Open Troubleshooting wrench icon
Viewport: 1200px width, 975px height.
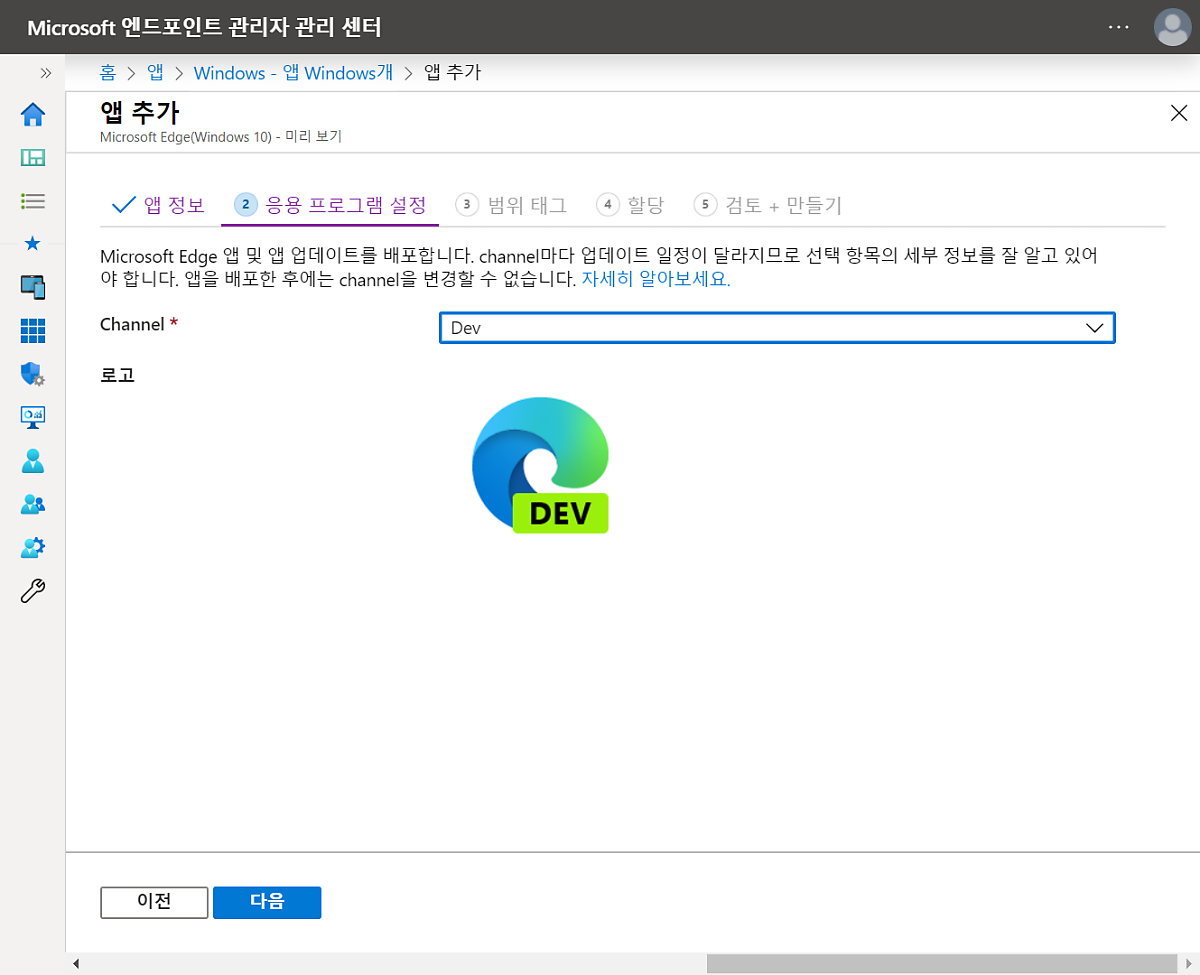(33, 591)
